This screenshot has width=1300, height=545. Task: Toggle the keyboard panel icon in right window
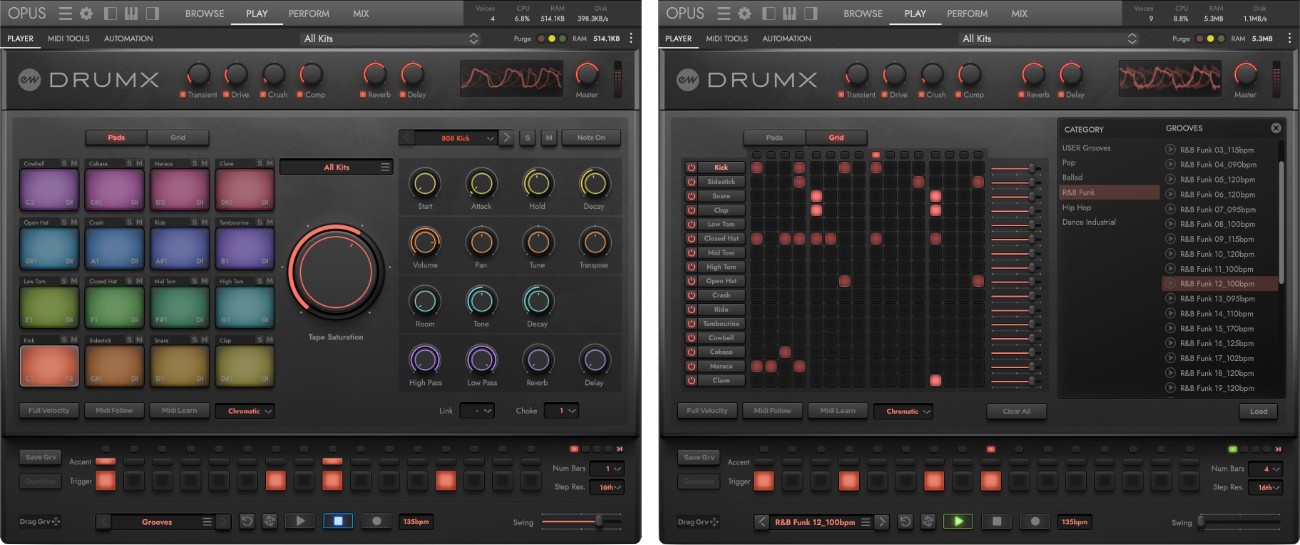(x=791, y=13)
